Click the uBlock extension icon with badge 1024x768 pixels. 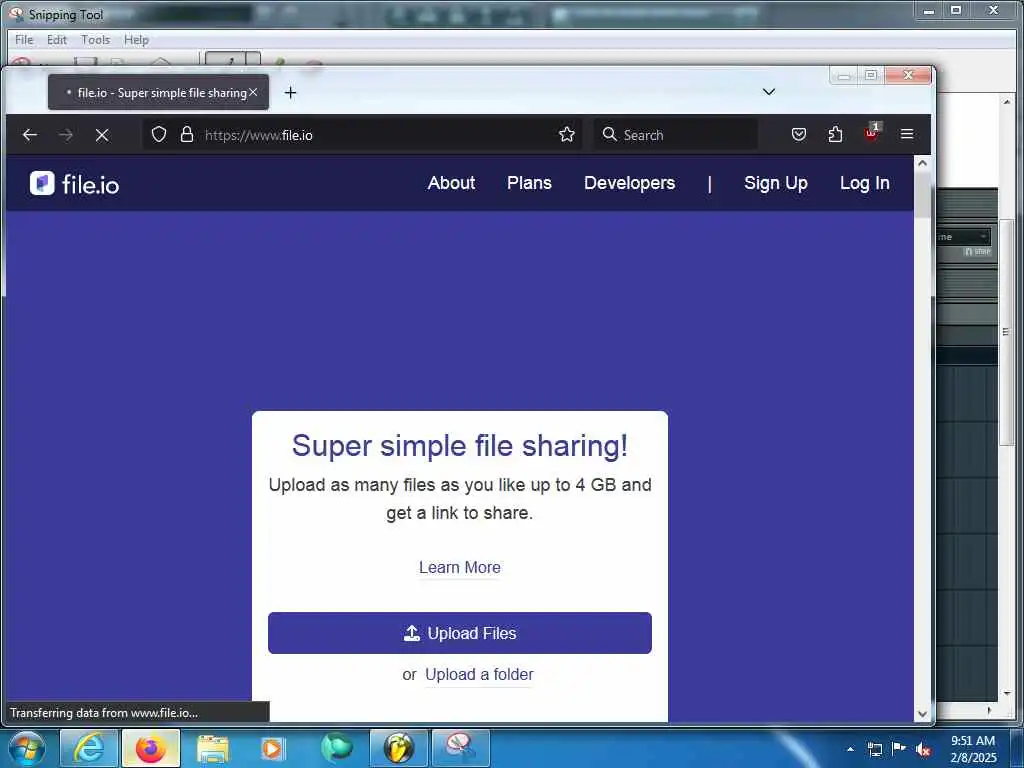872,133
